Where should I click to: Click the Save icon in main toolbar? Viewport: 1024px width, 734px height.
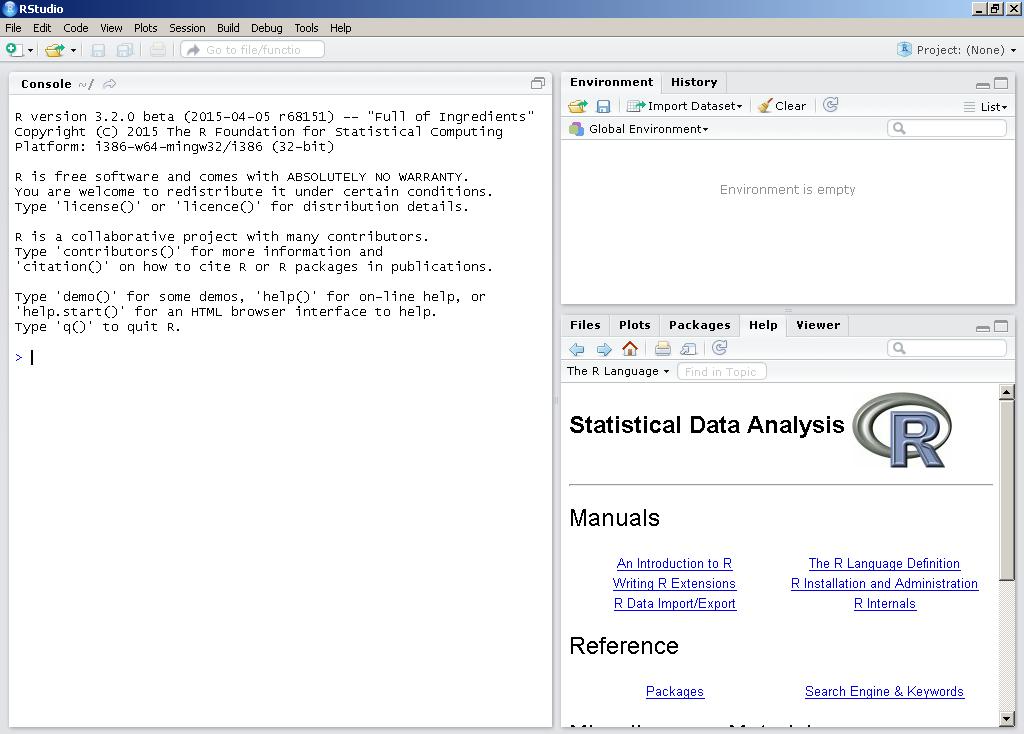tap(98, 50)
